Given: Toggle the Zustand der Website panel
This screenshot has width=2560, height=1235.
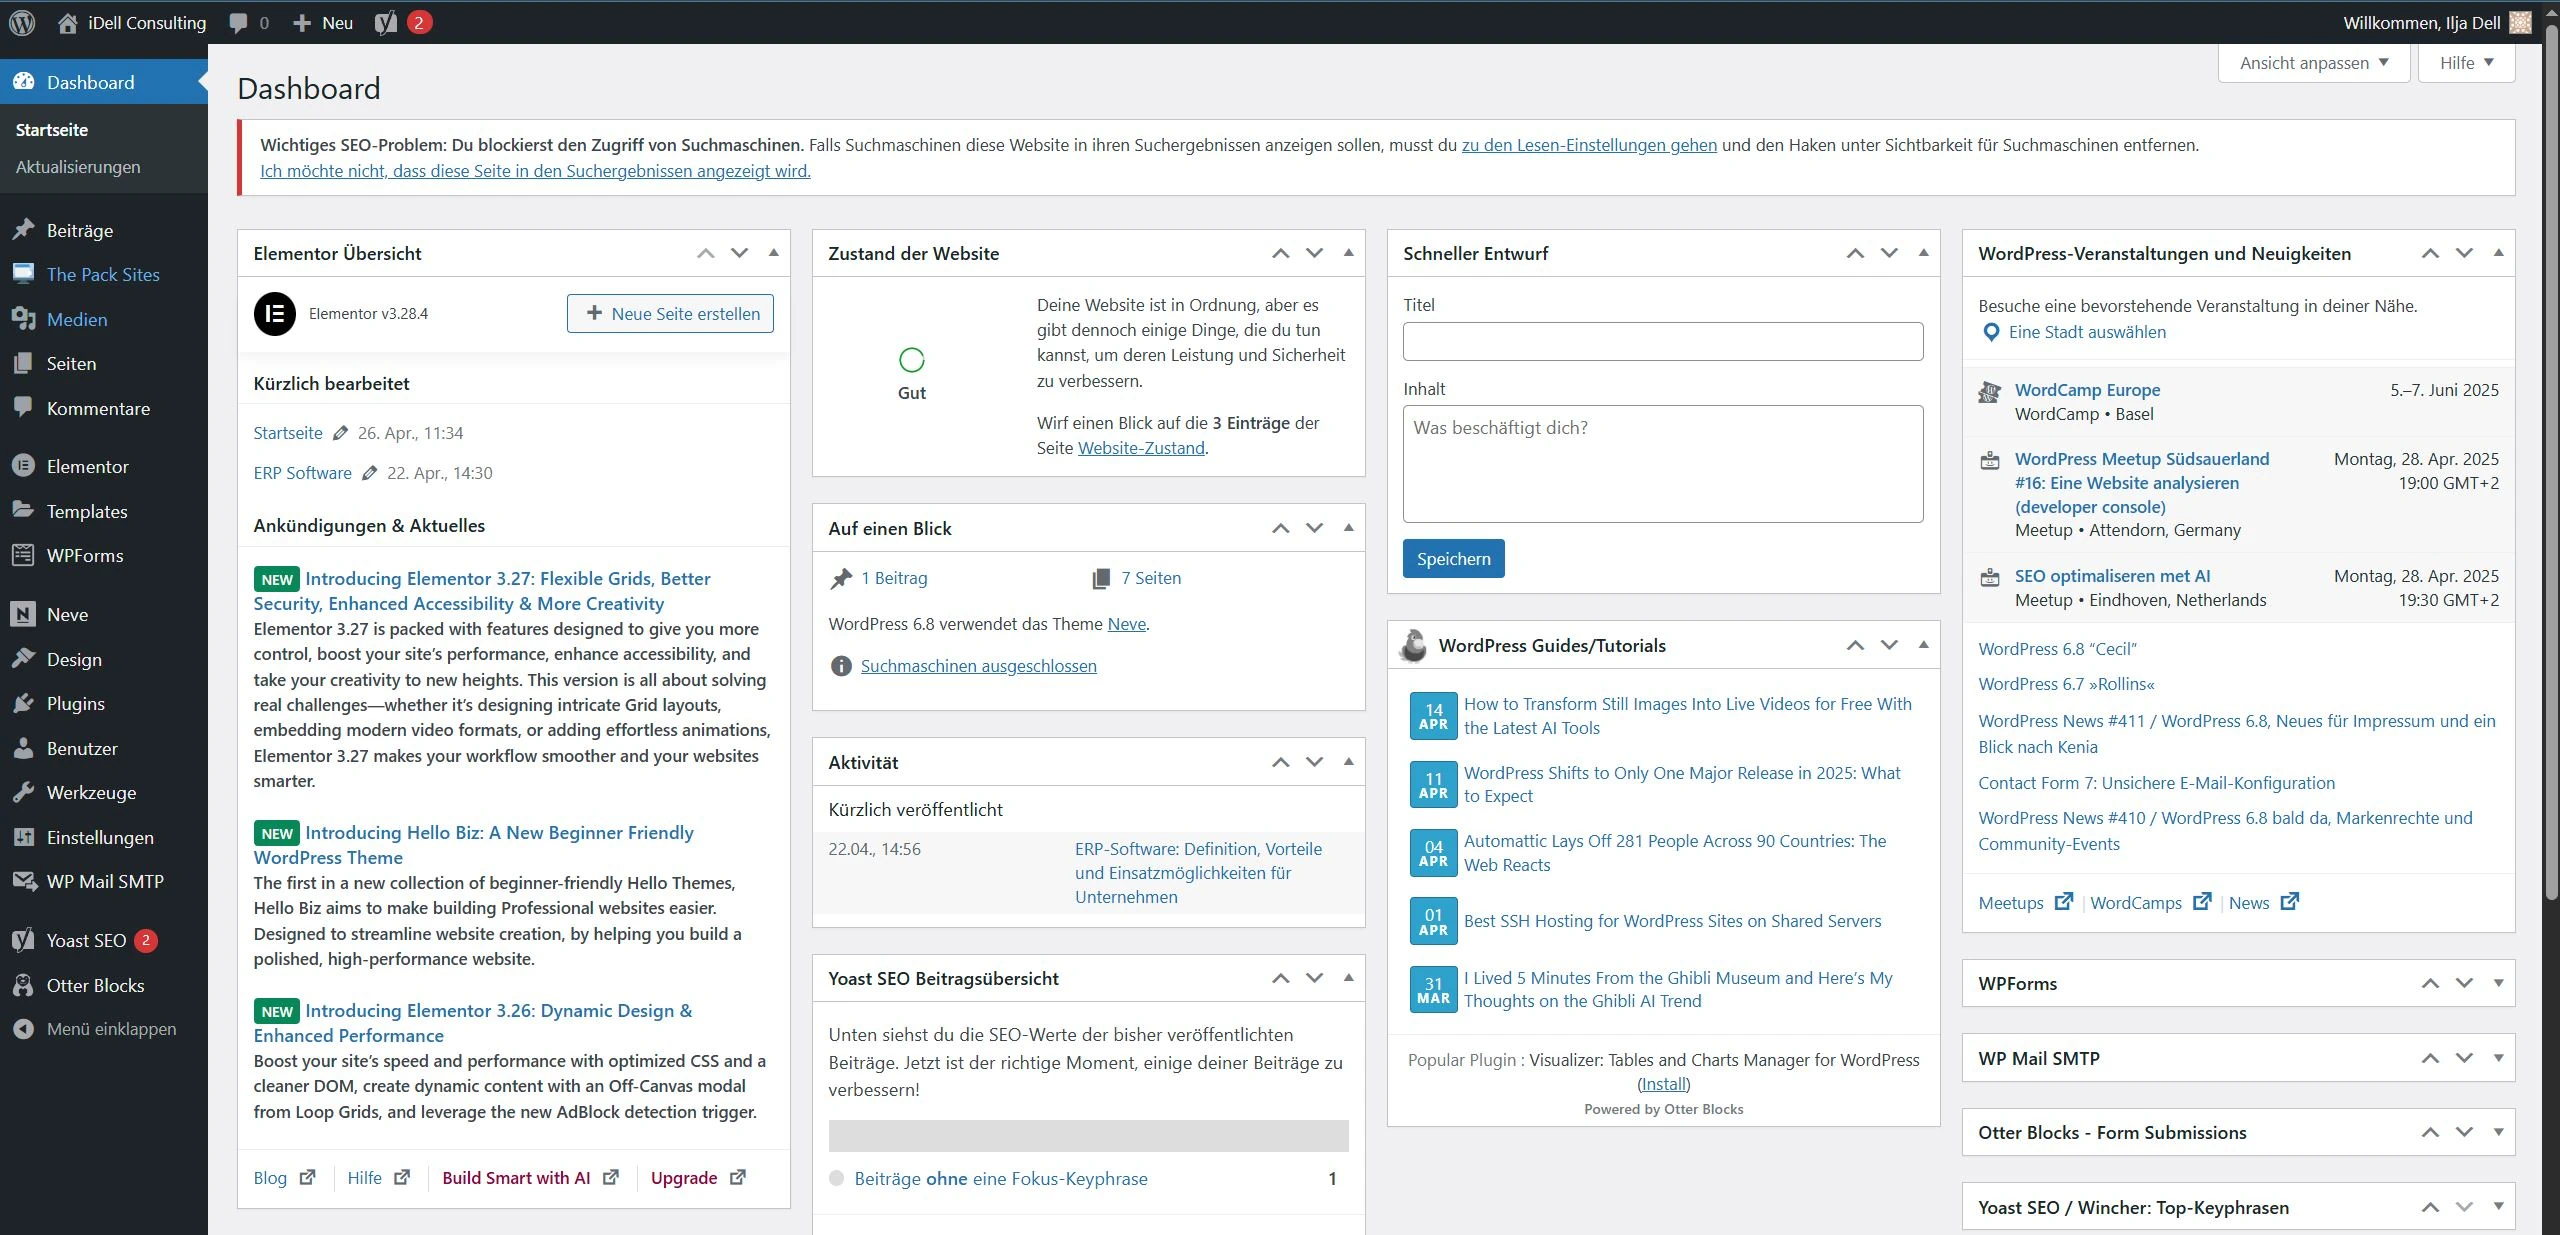Looking at the screenshot, I should pyautogui.click(x=1348, y=253).
